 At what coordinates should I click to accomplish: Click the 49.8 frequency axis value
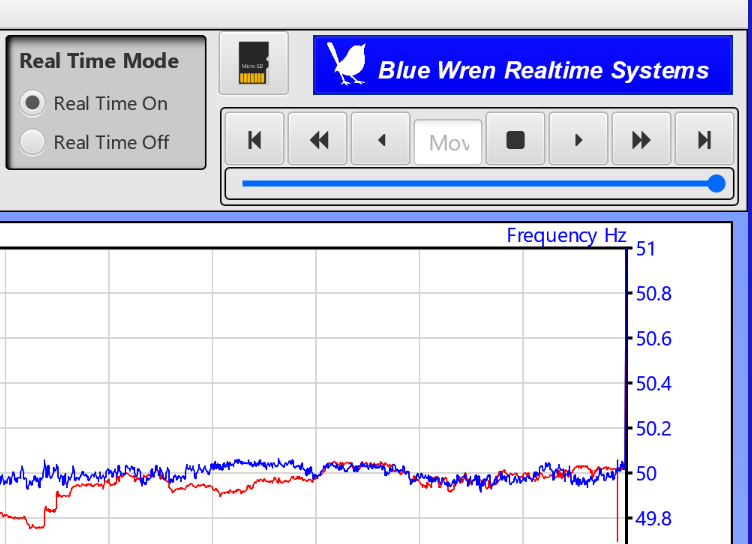(x=654, y=519)
